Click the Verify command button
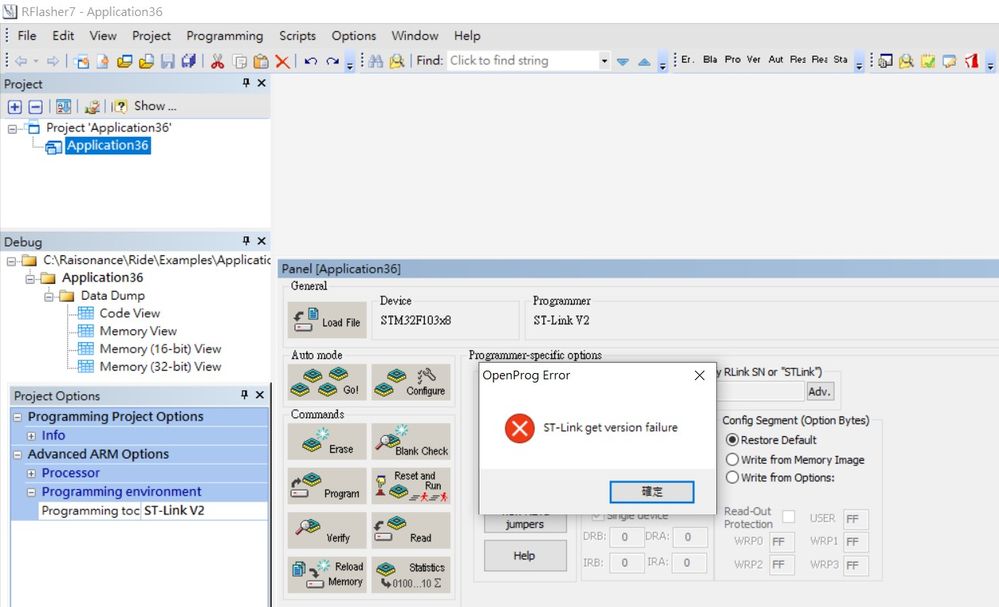Viewport: 999px width, 607px height. click(327, 531)
